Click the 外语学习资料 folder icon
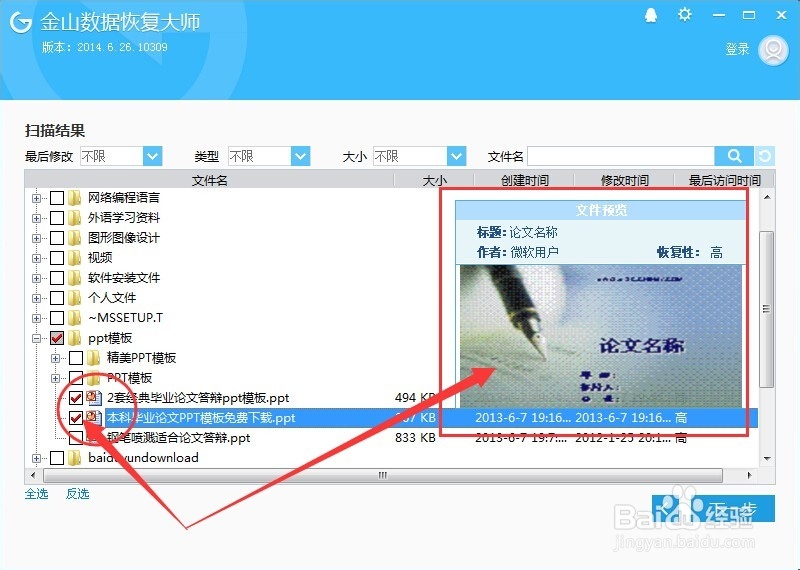Image resolution: width=800 pixels, height=570 pixels. tap(74, 218)
